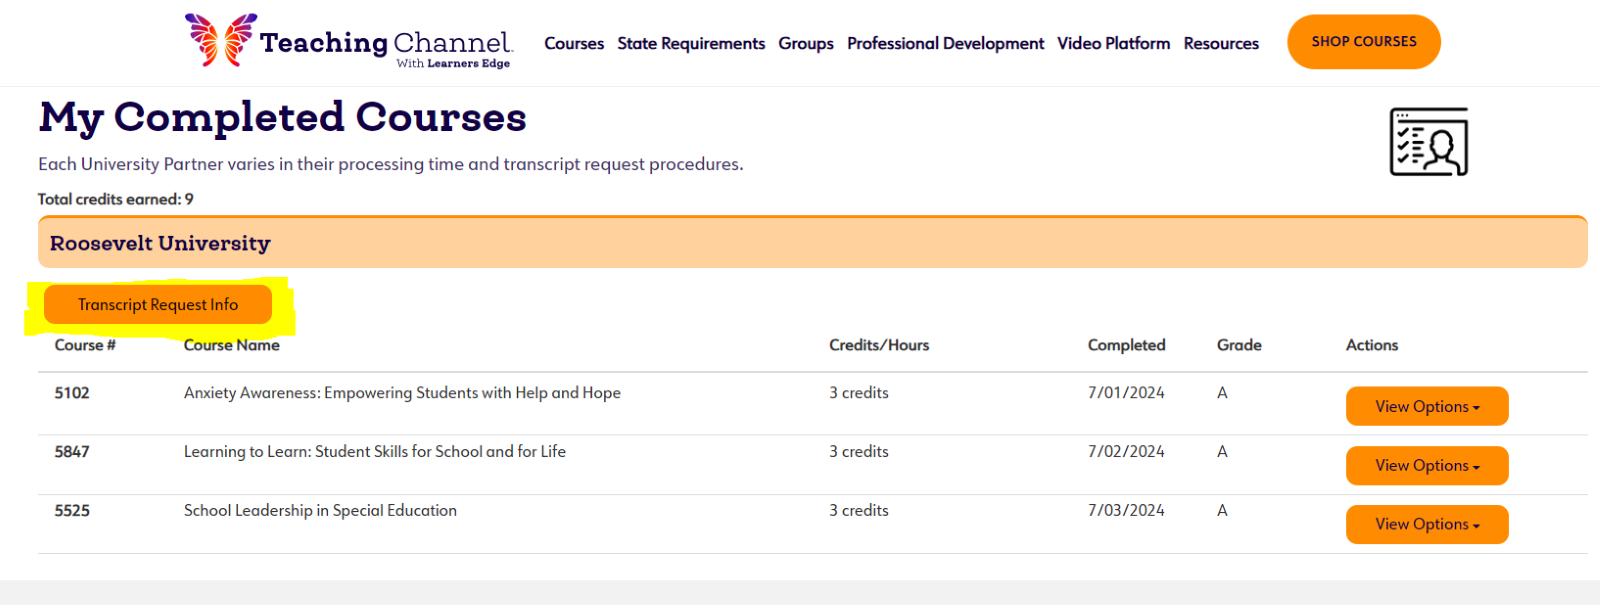
Task: Open the Courses menu
Action: (574, 43)
